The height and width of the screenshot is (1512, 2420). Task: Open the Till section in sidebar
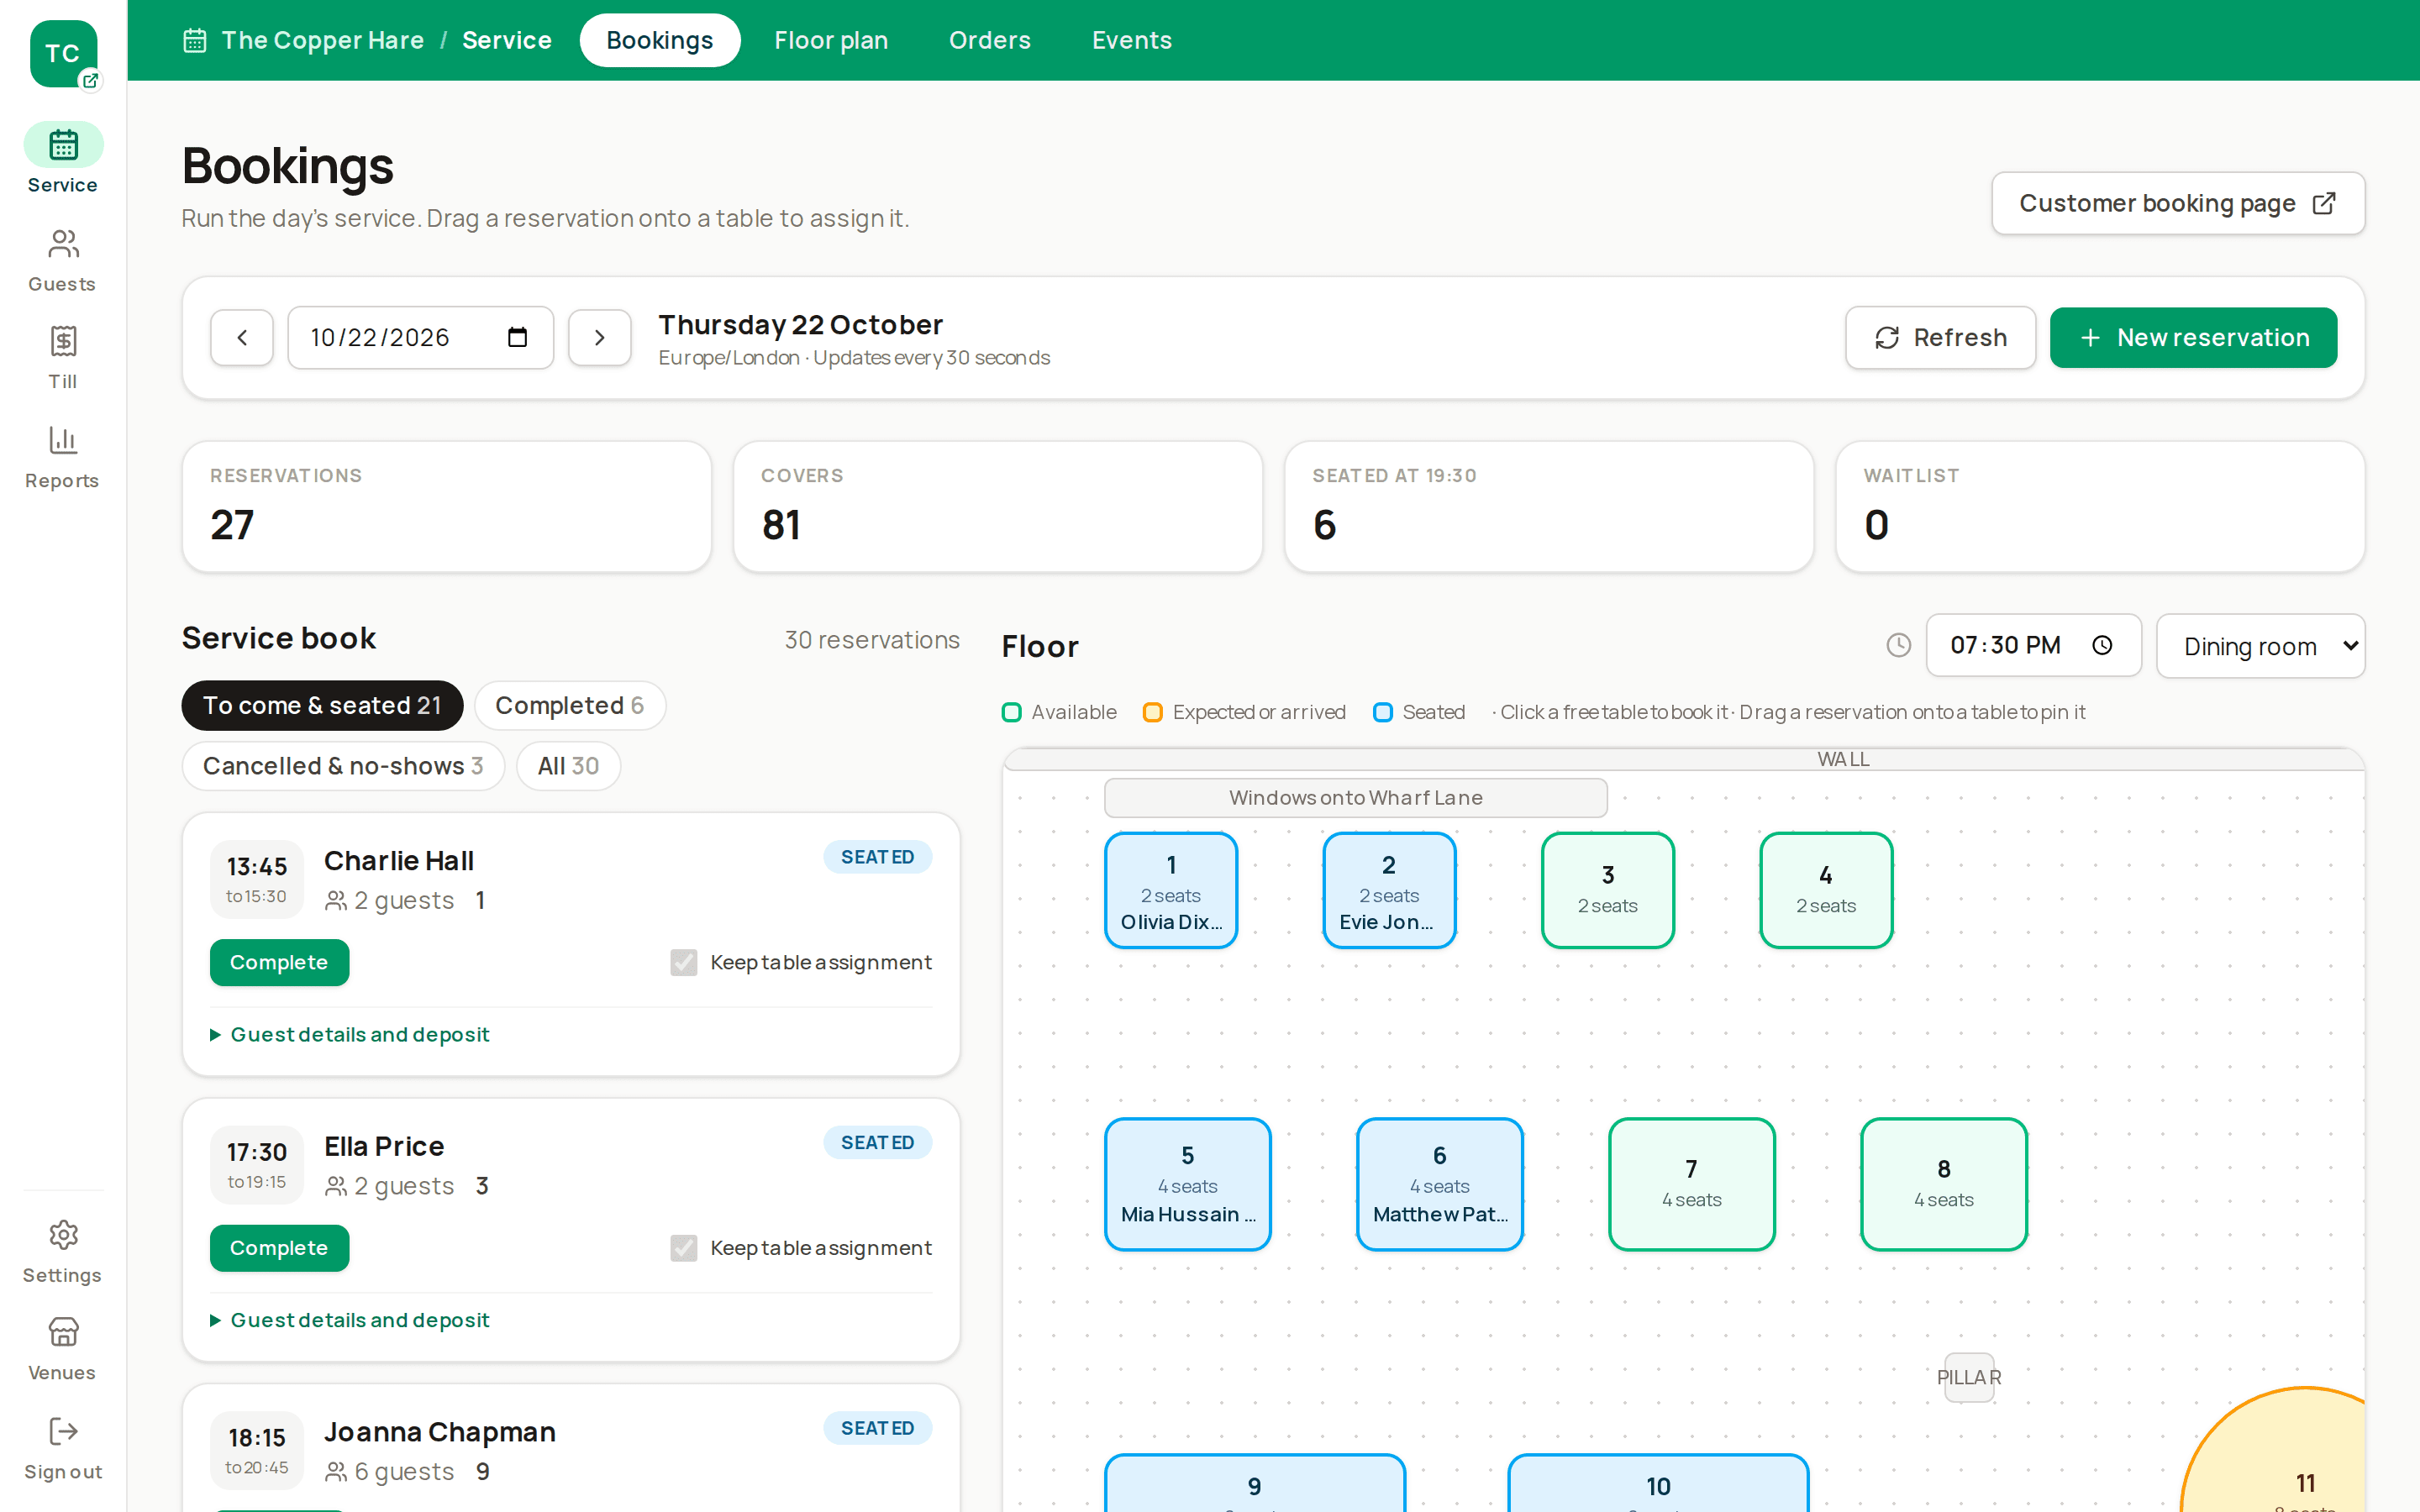click(63, 358)
